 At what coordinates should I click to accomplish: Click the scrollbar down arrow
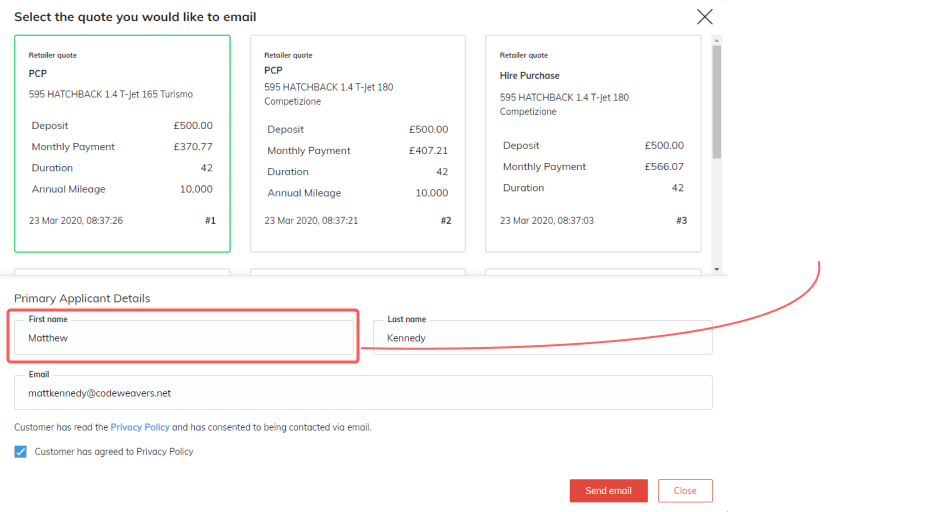[x=716, y=269]
